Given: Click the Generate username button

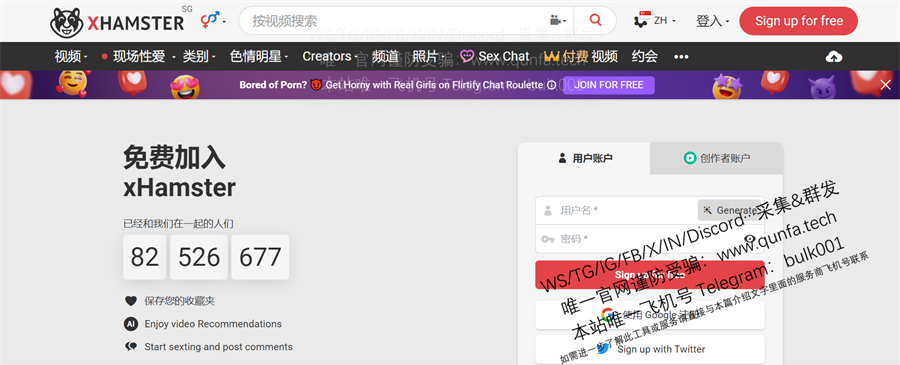Looking at the screenshot, I should pyautogui.click(x=729, y=210).
